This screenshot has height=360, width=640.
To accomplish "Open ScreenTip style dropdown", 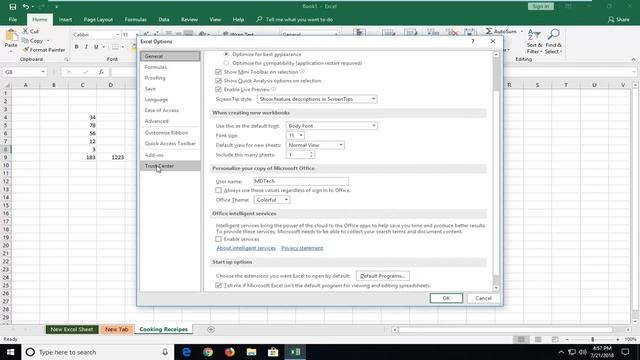I will coord(317,99).
